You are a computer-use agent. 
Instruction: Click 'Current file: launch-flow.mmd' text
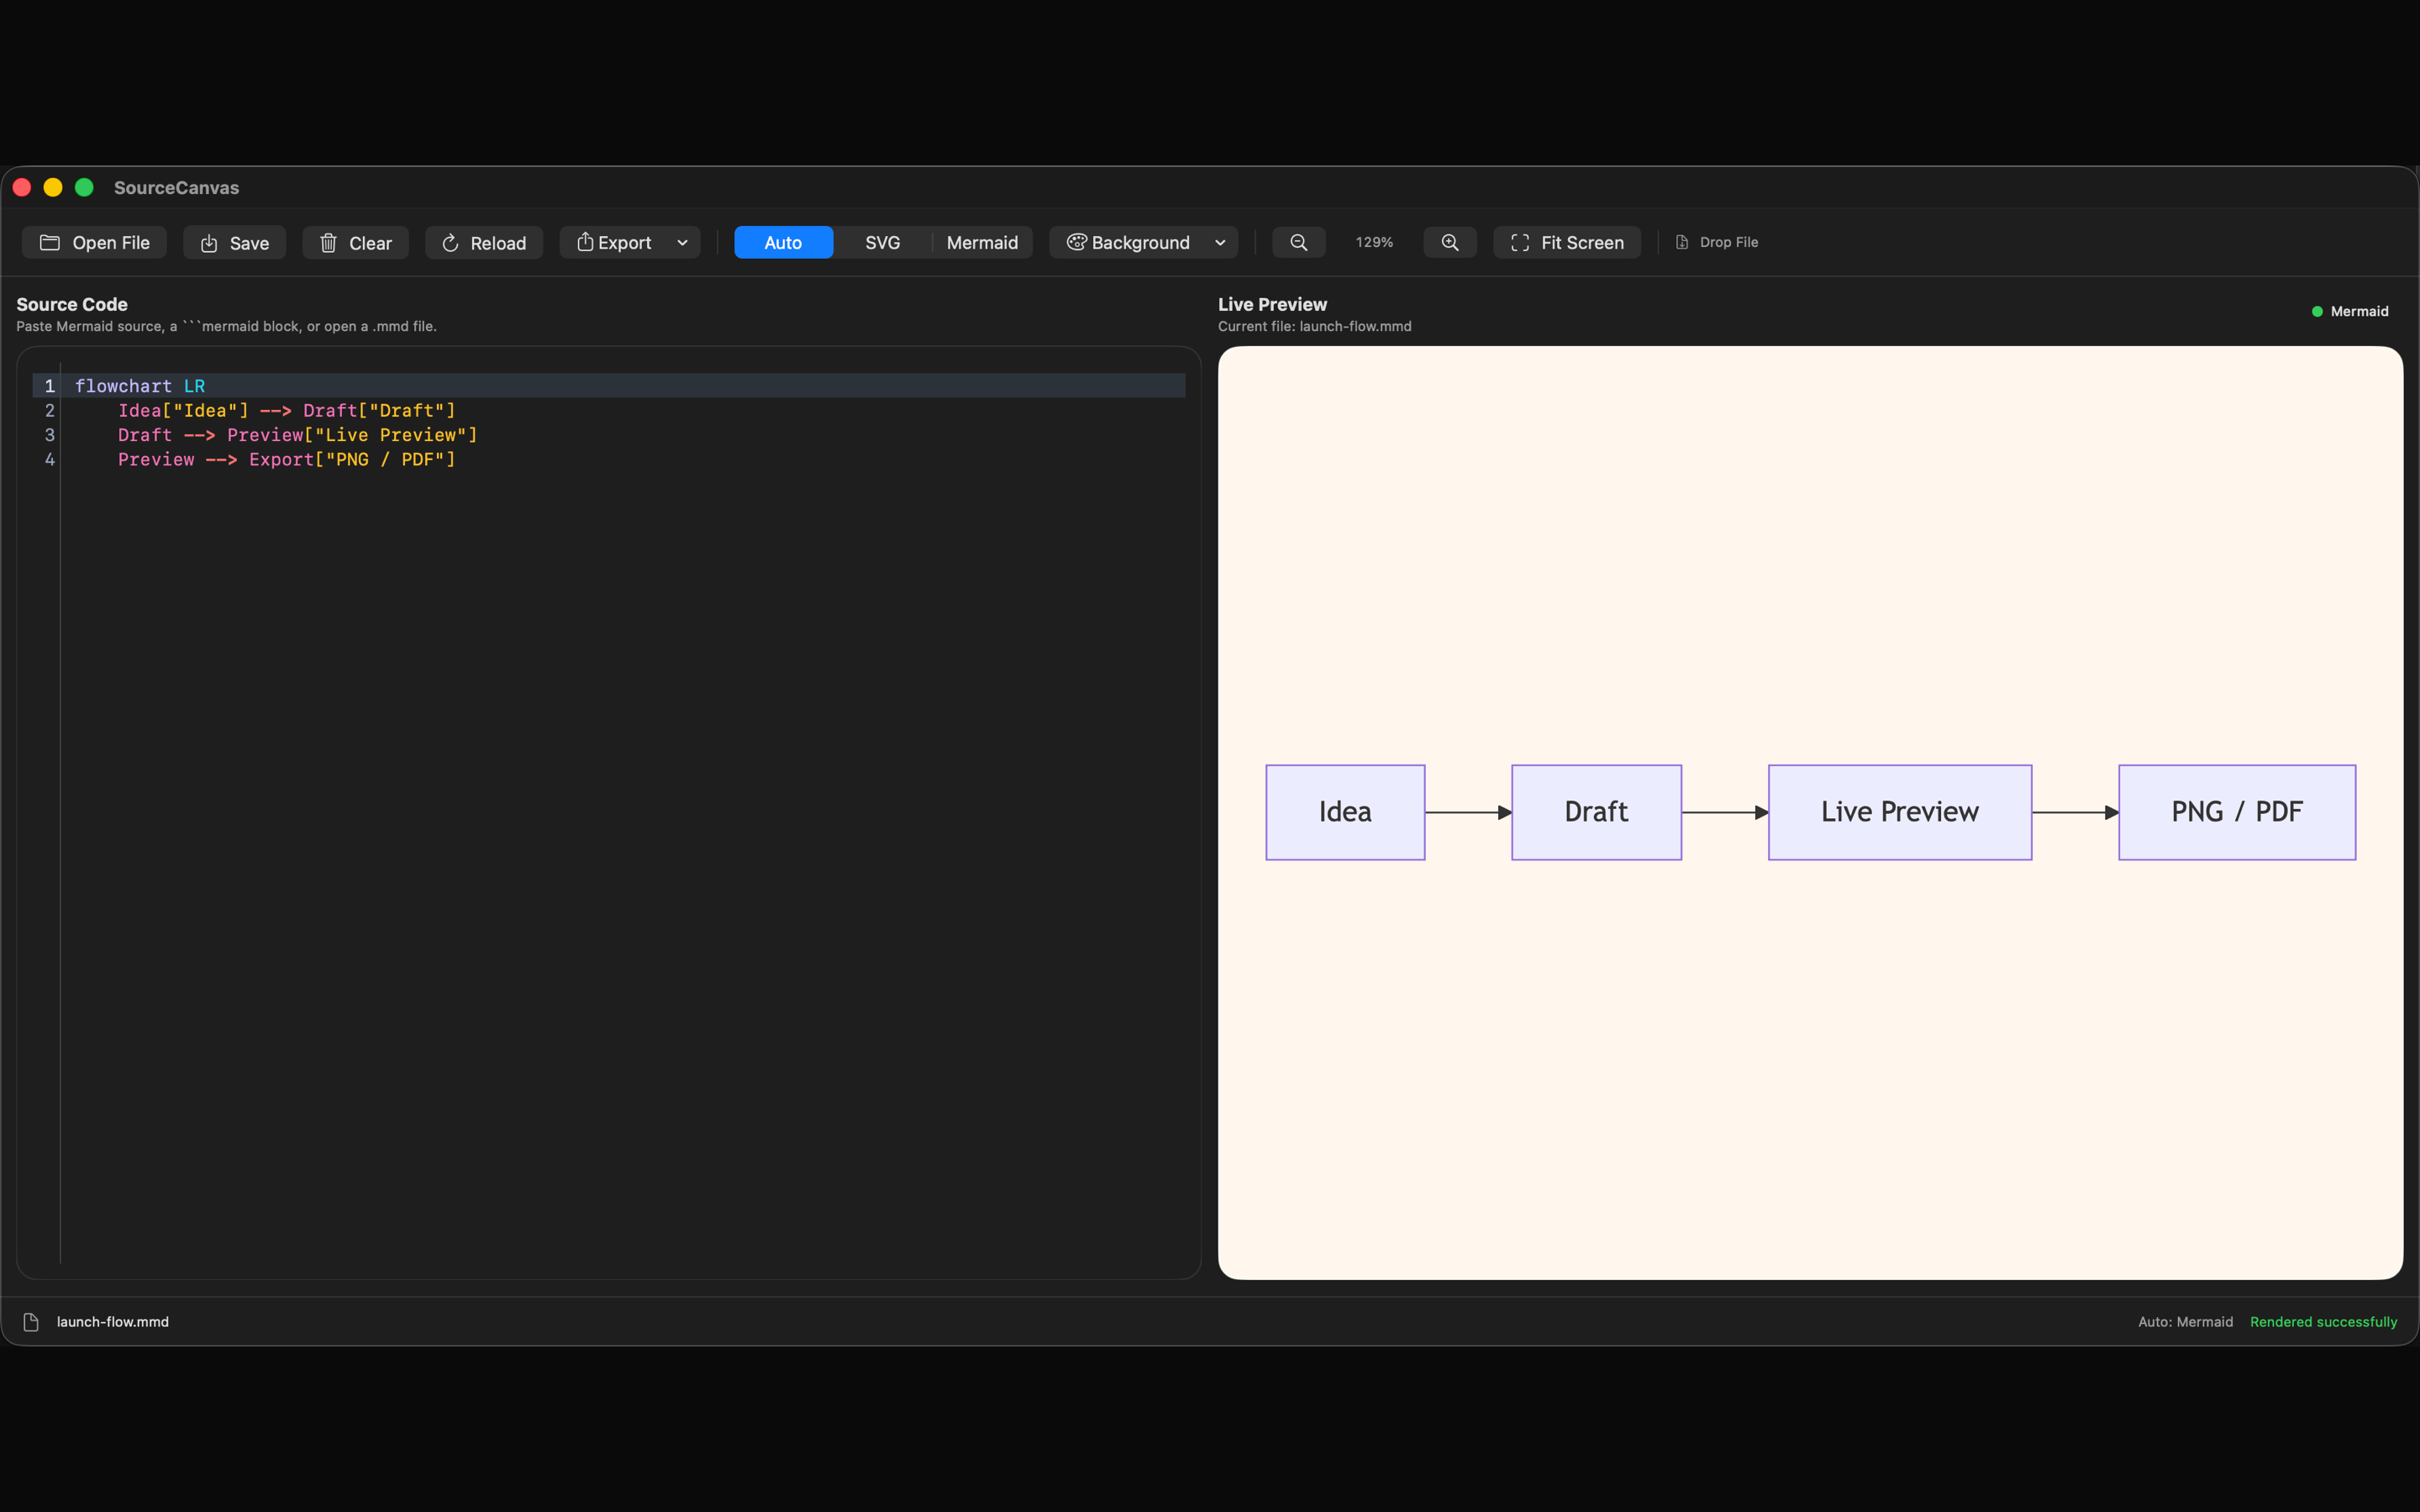point(1315,327)
